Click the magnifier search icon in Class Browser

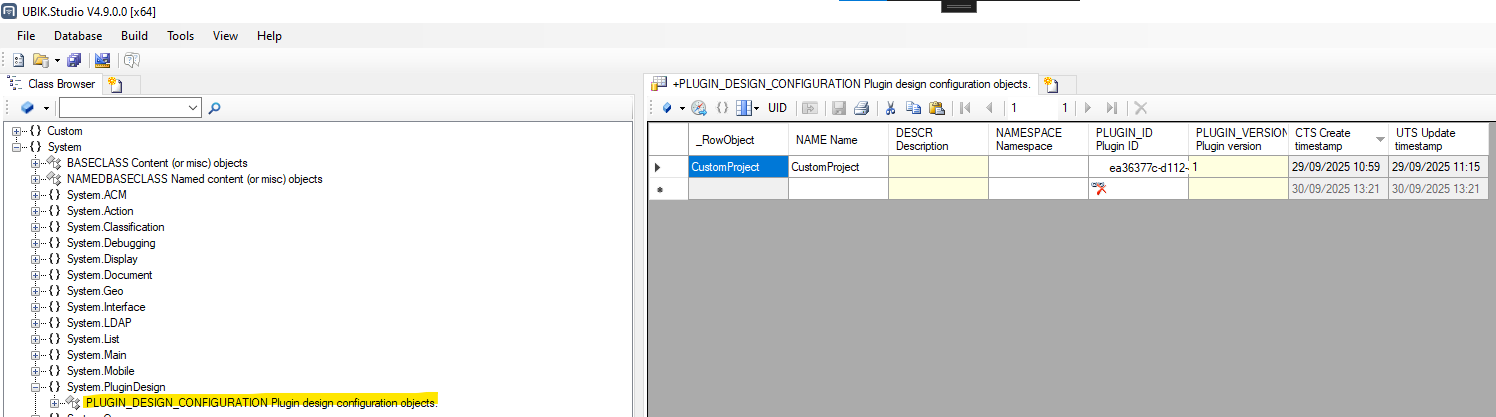tap(215, 107)
